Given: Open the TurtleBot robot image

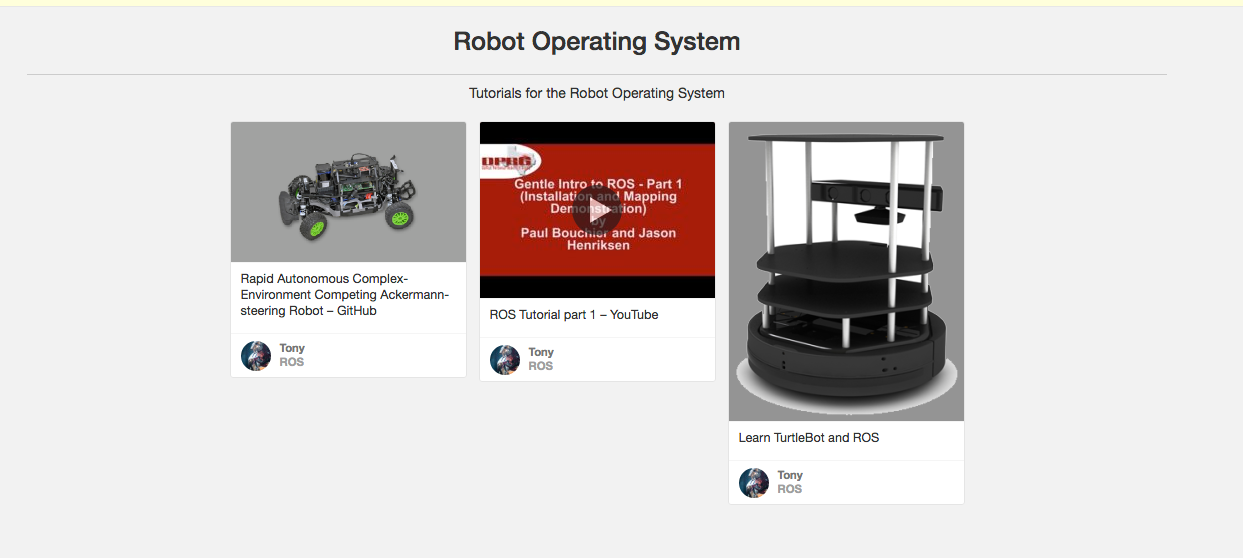Looking at the screenshot, I should coord(846,271).
